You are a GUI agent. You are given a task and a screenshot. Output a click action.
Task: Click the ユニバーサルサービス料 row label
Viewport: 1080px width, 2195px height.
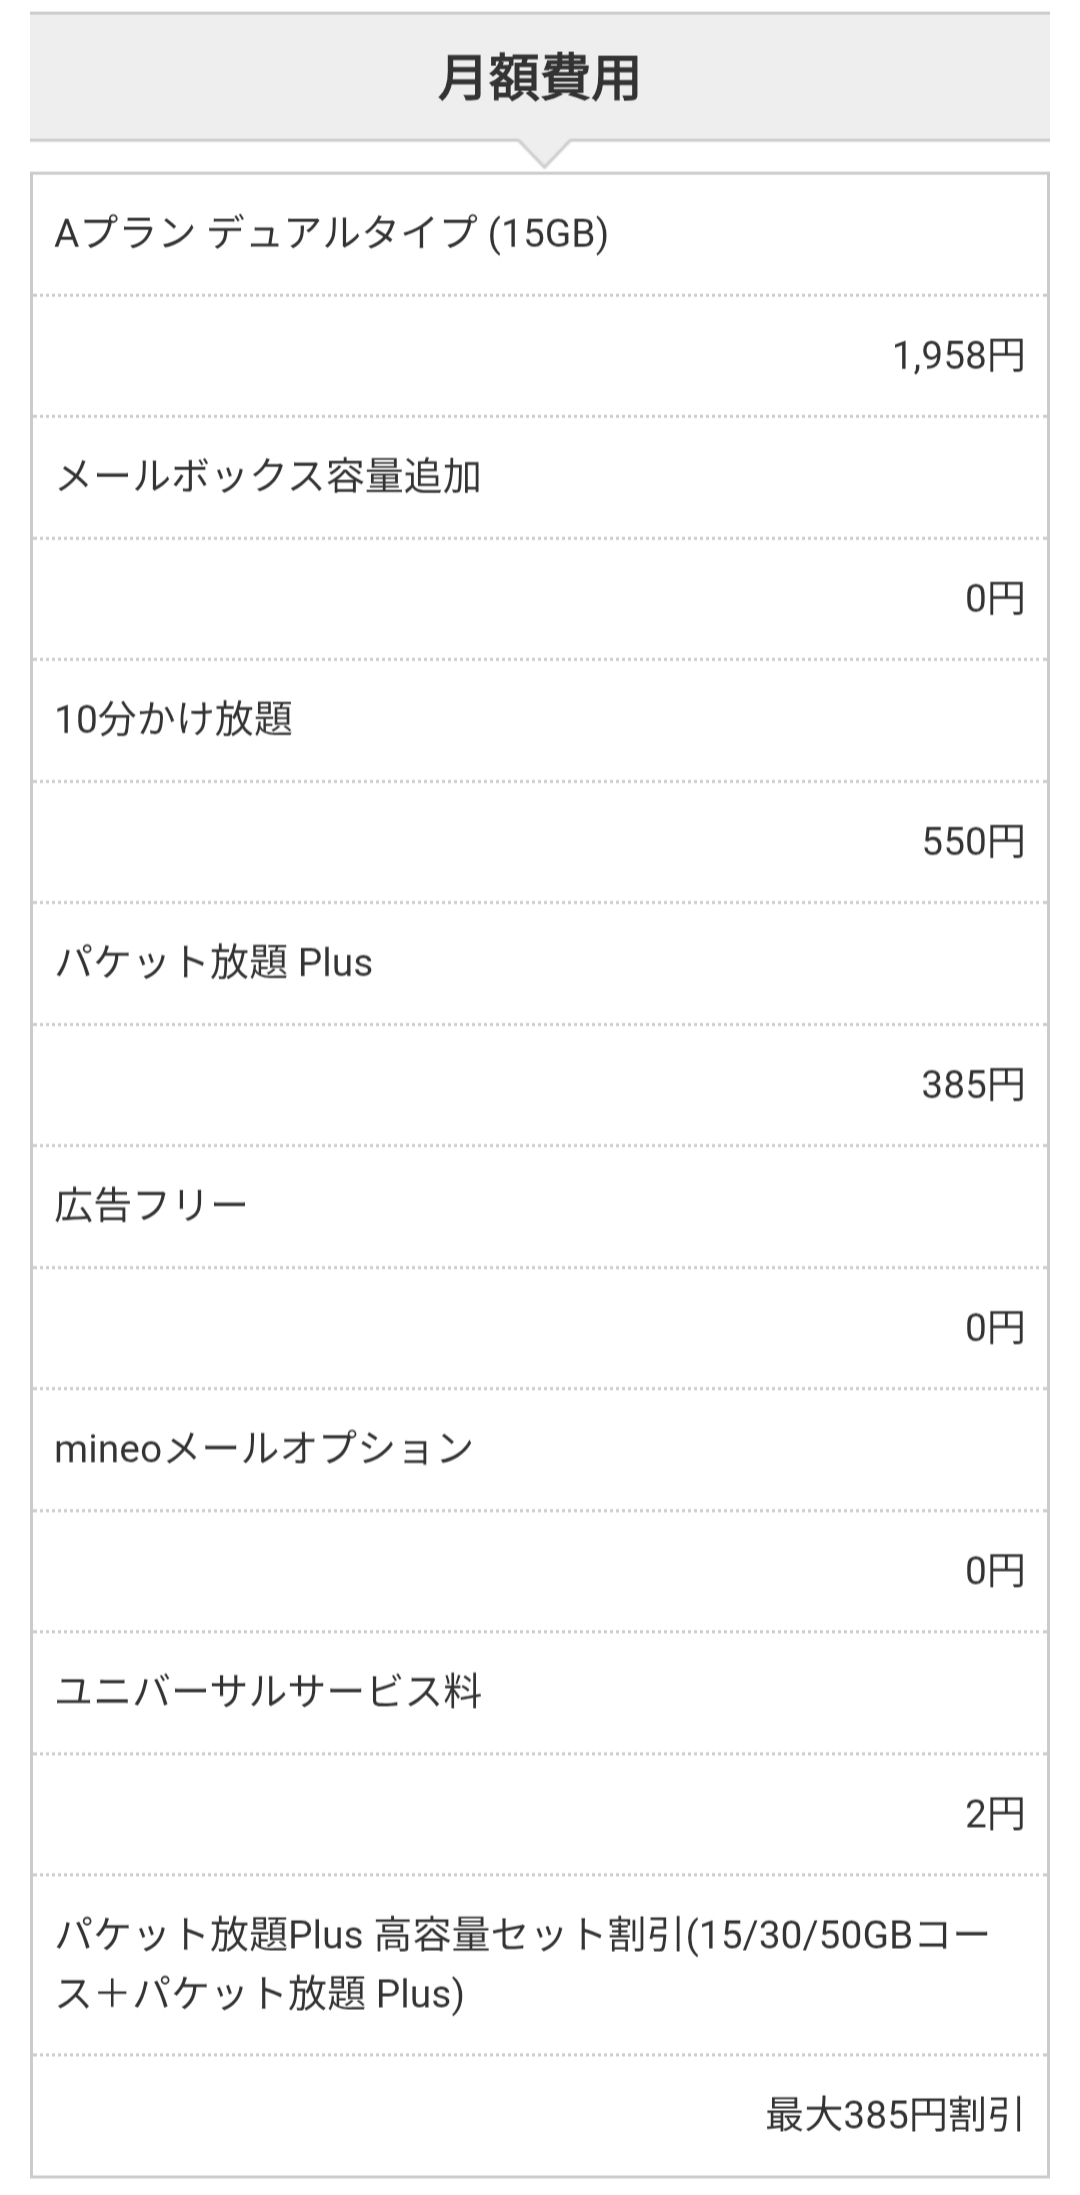tap(268, 1692)
